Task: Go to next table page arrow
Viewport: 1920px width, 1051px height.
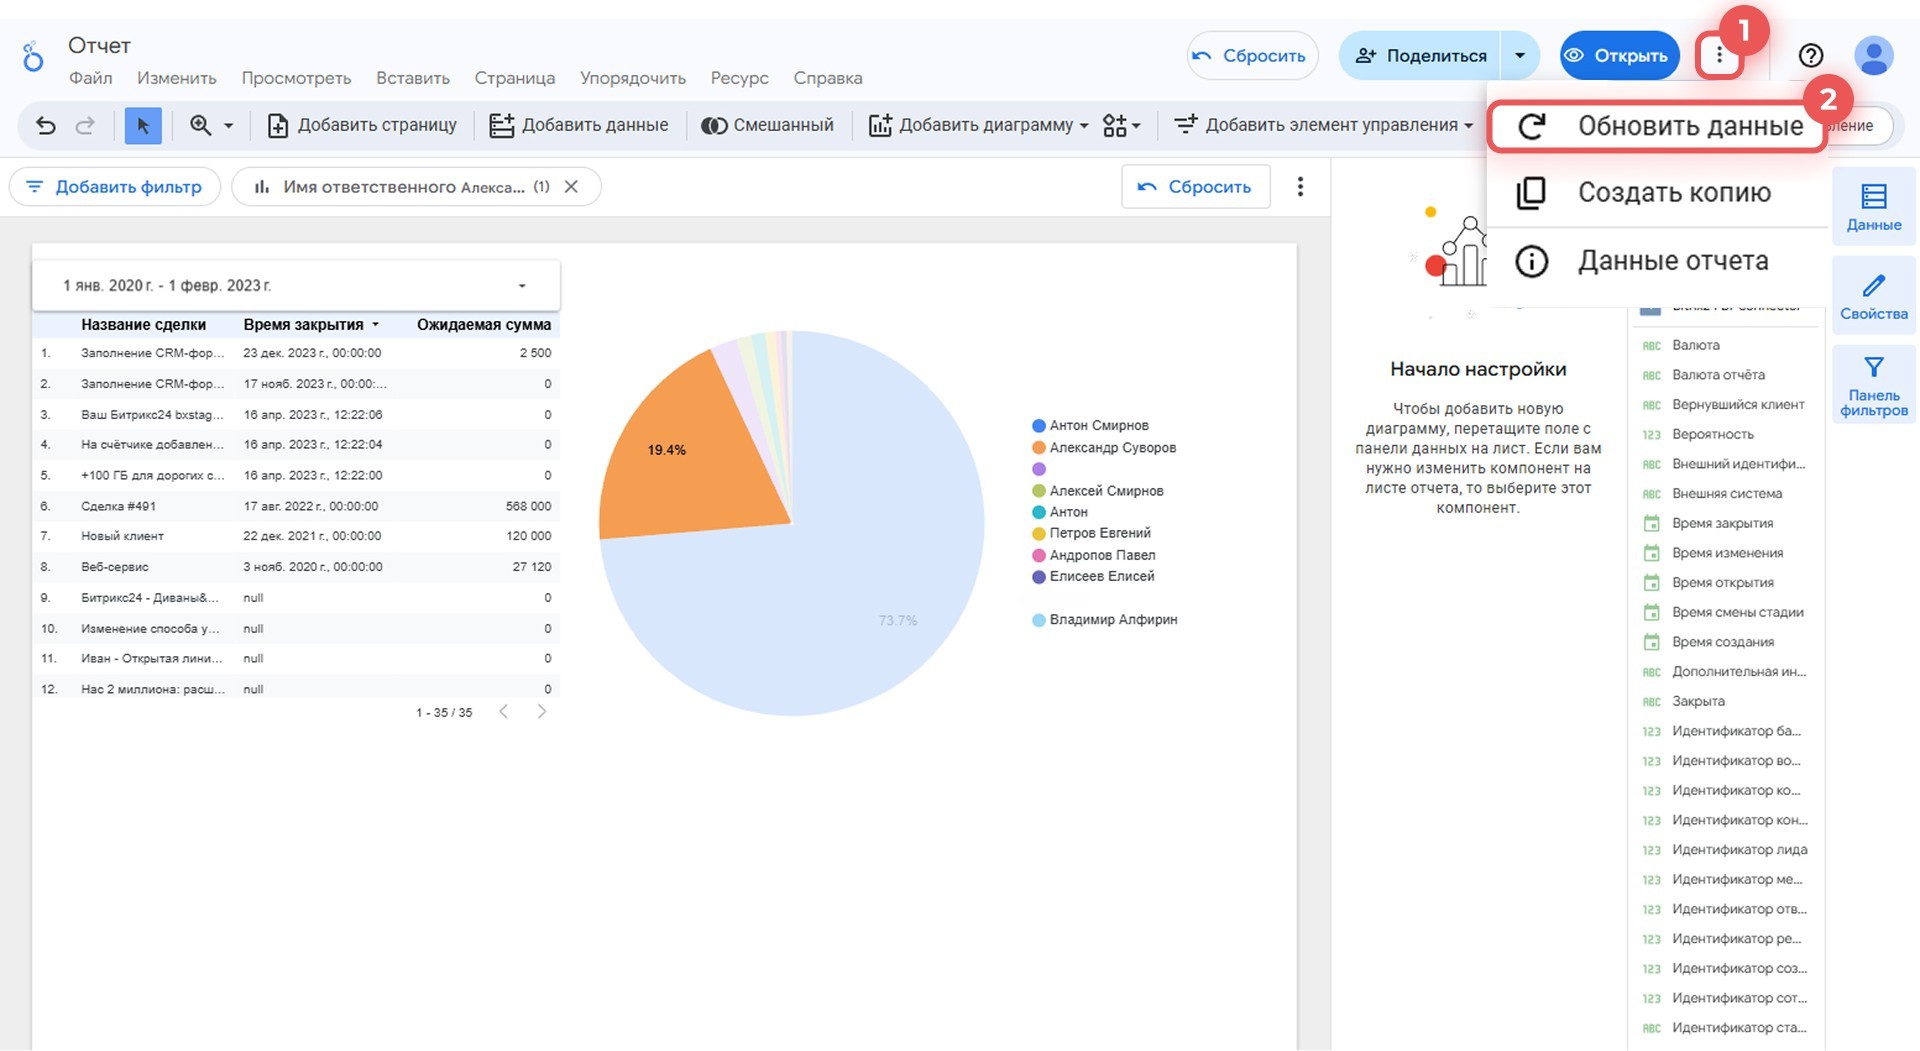Action: pos(541,712)
